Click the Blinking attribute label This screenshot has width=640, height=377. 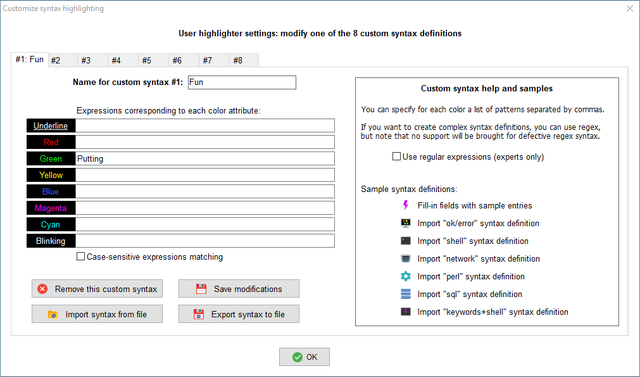tap(51, 241)
